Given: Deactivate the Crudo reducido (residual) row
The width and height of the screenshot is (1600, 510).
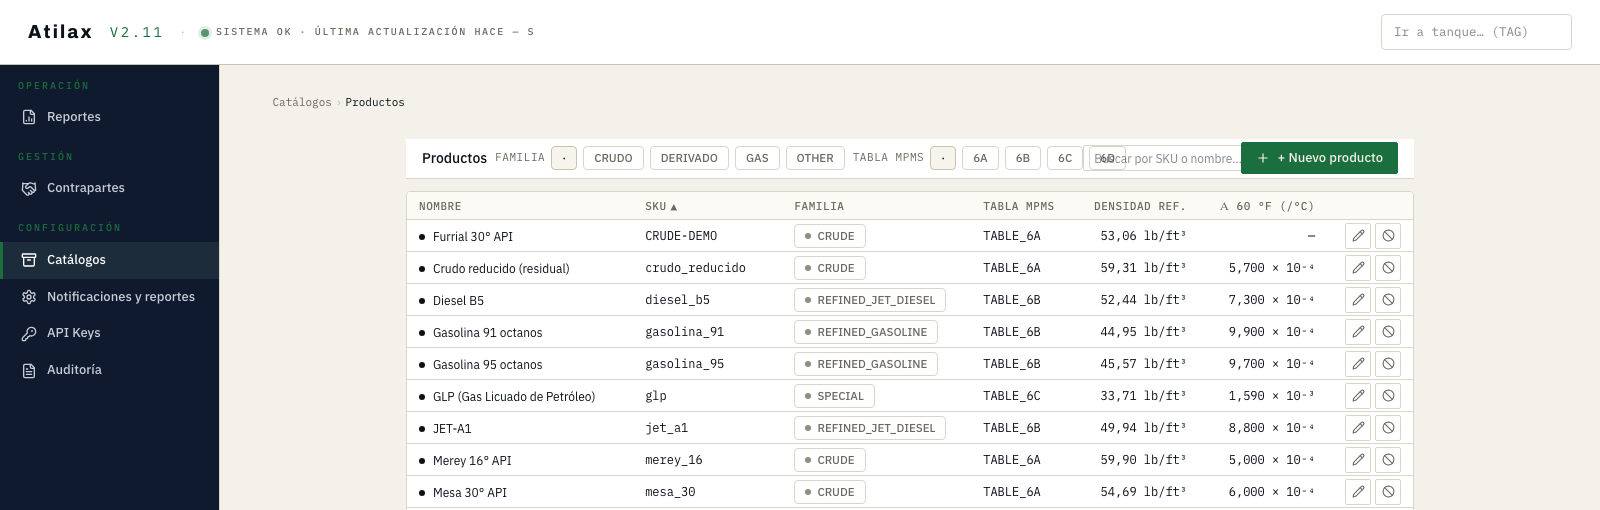Looking at the screenshot, I should pos(1388,268).
